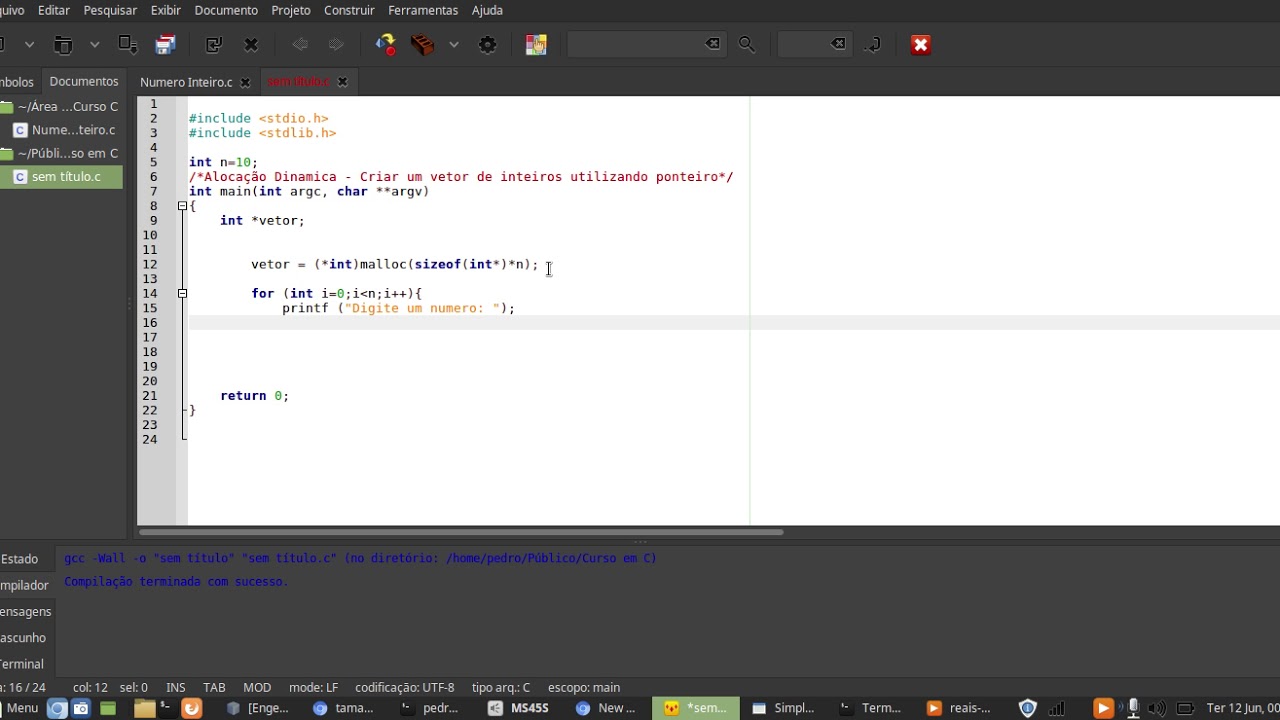Click the search magnifier icon

coord(747,44)
